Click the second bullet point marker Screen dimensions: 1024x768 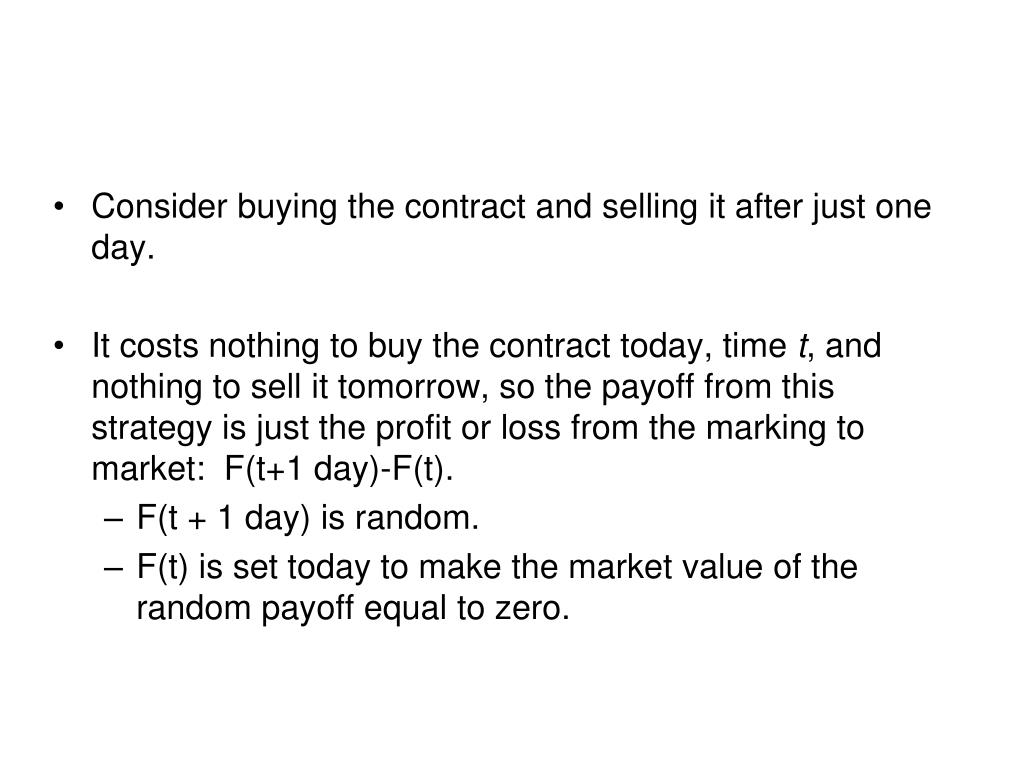[59, 347]
